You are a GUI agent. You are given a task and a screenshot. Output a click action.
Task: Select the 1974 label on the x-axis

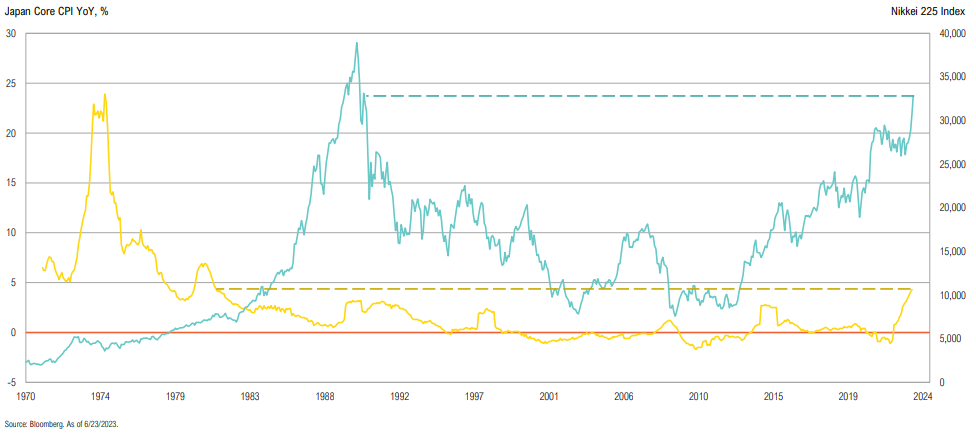coord(103,397)
